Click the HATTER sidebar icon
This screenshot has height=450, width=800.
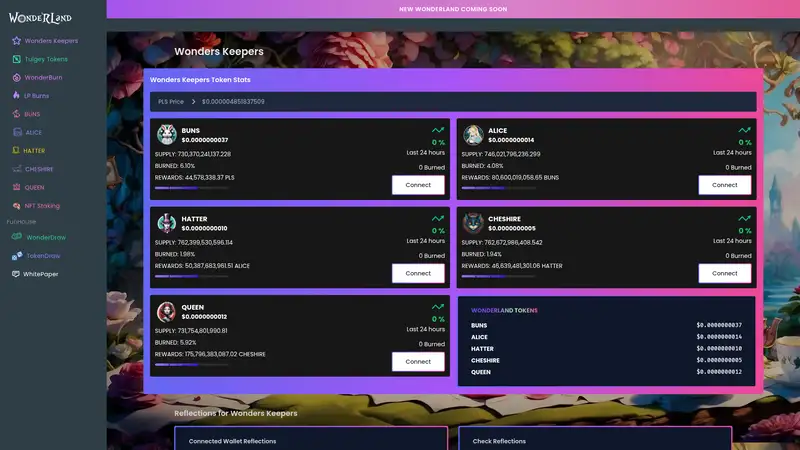coord(16,151)
